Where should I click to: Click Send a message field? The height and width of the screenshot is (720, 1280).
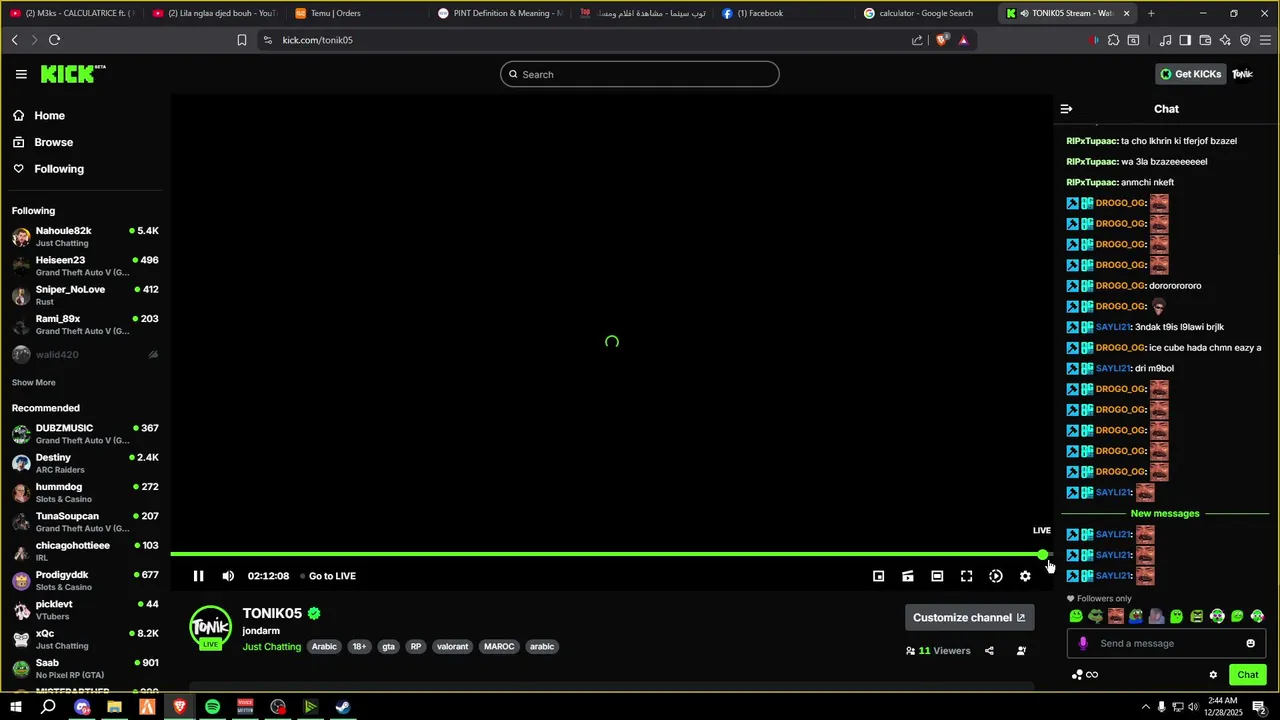pyautogui.click(x=1168, y=644)
